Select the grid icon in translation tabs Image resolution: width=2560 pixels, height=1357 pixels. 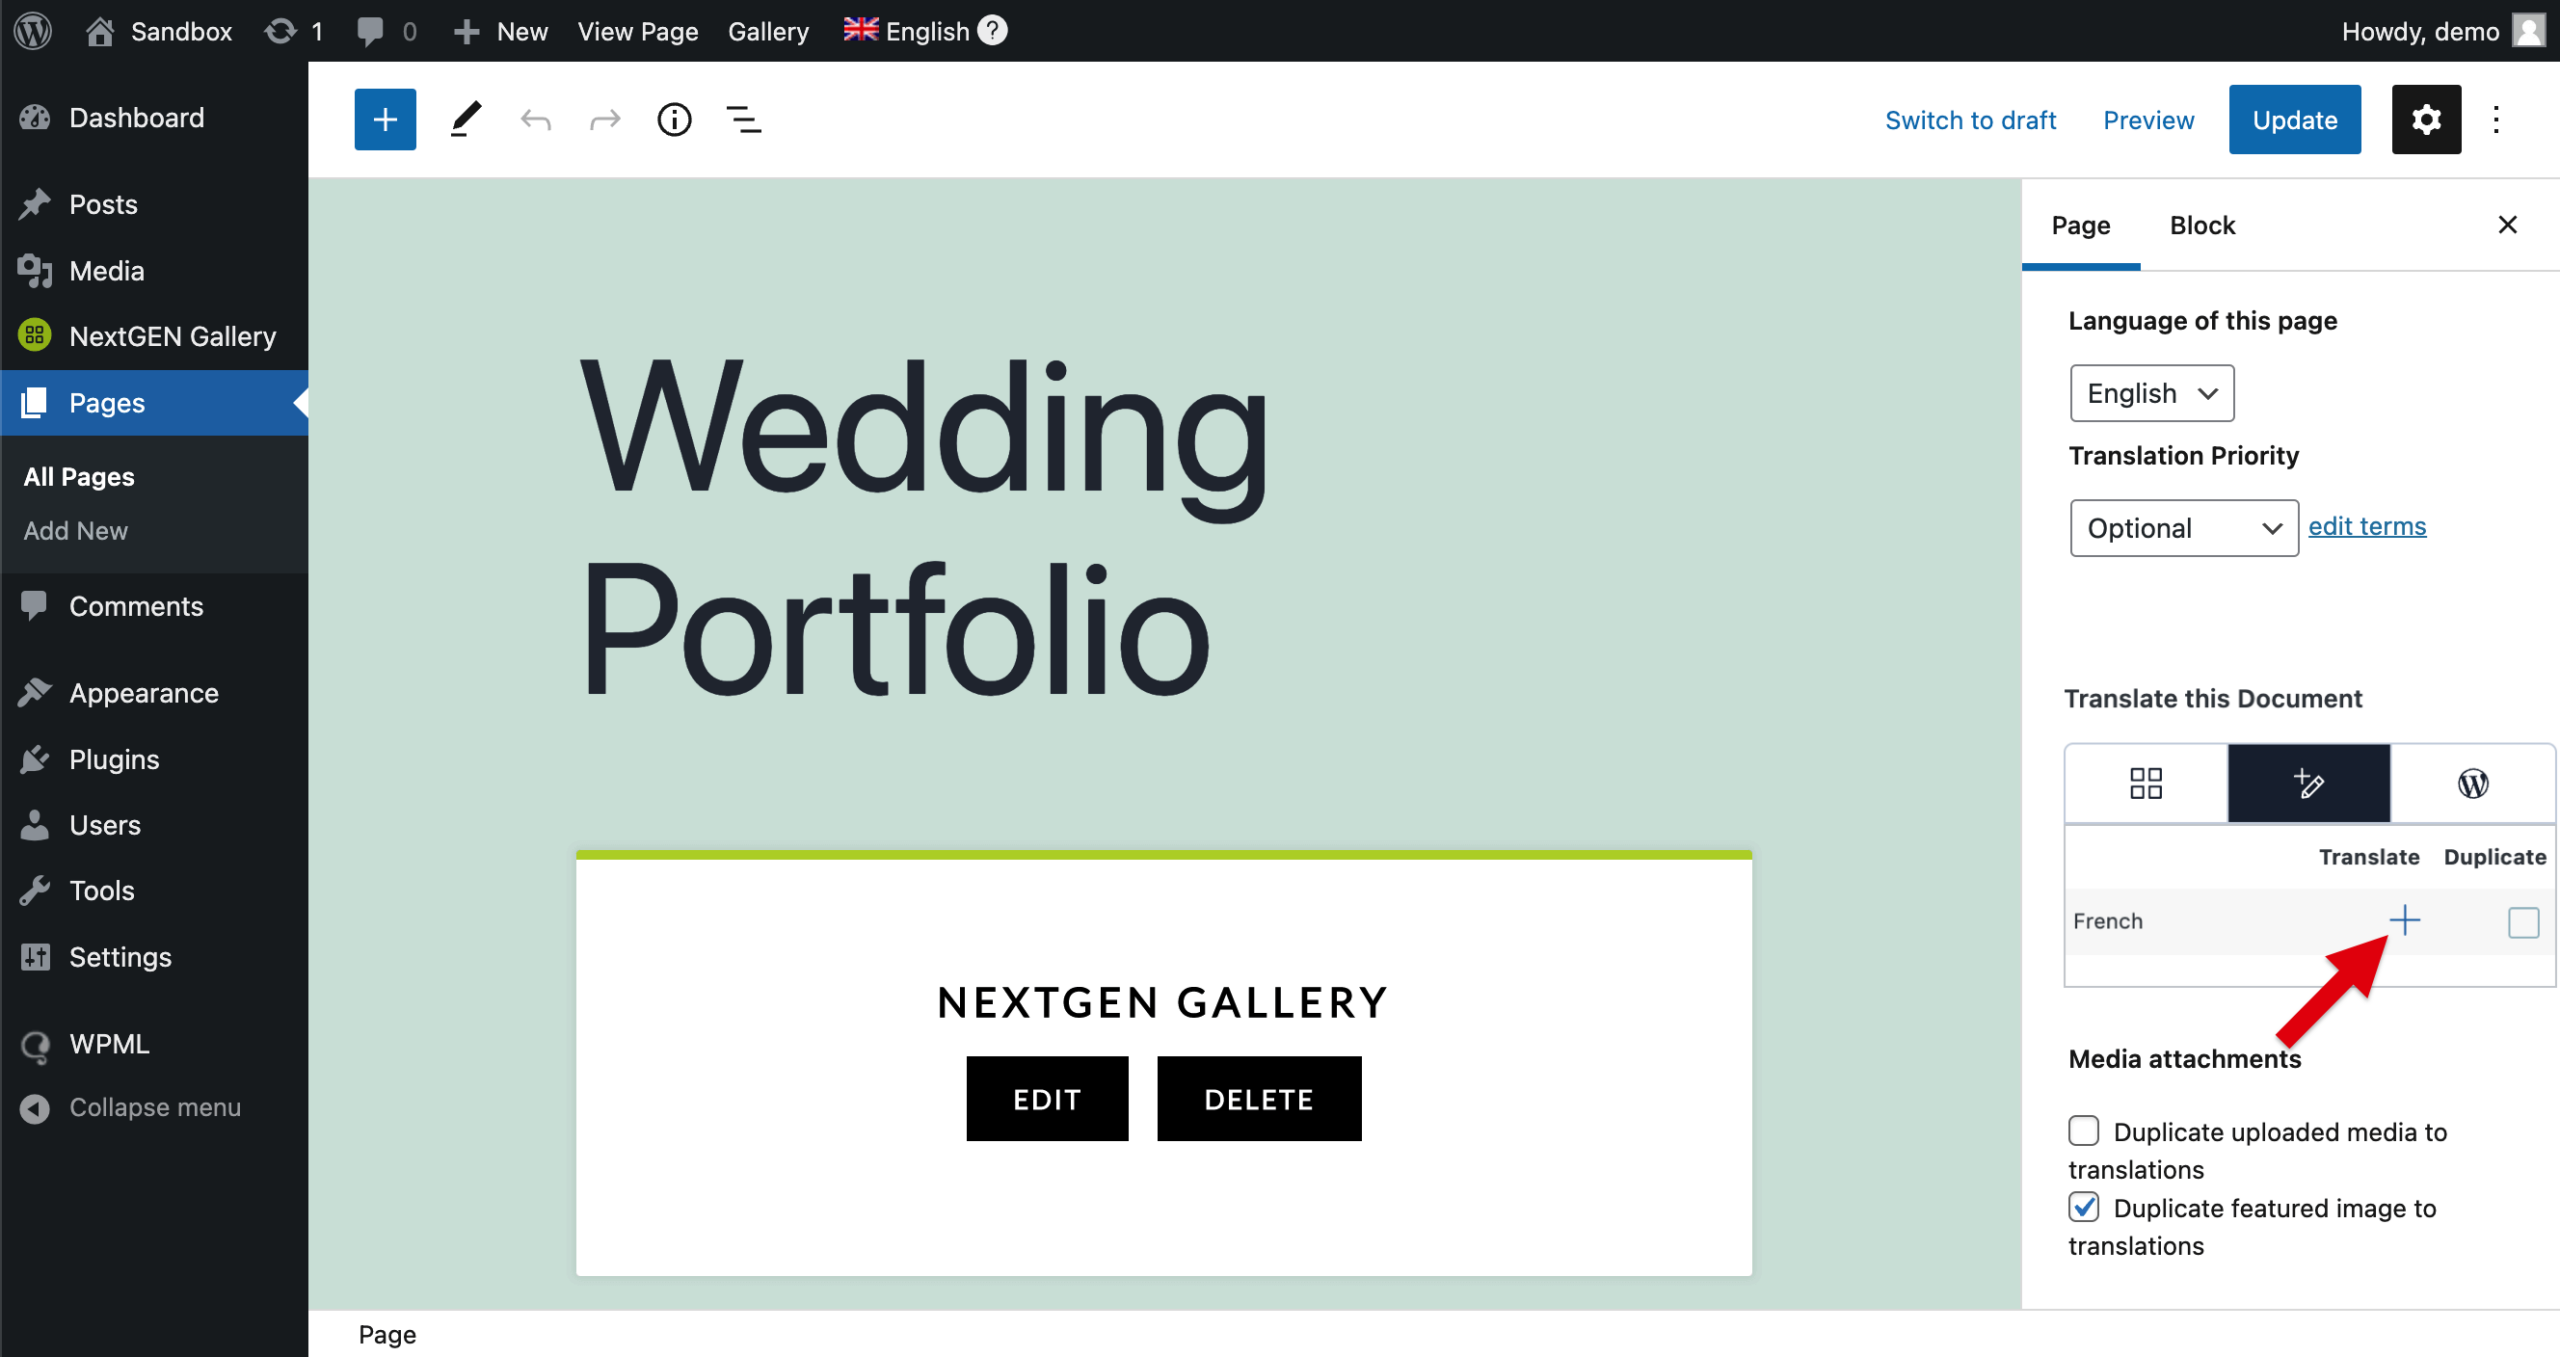pyautogui.click(x=2146, y=783)
